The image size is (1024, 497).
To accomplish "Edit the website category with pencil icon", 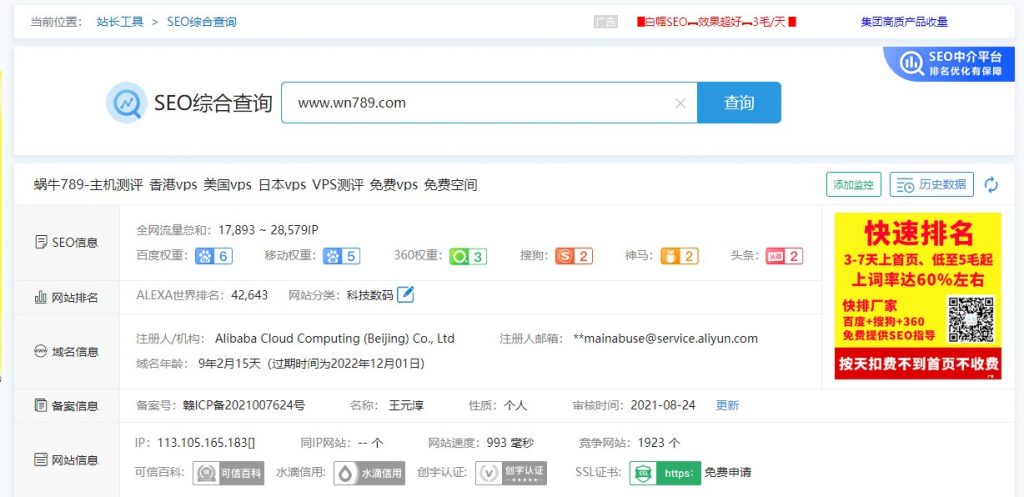I will (x=405, y=294).
